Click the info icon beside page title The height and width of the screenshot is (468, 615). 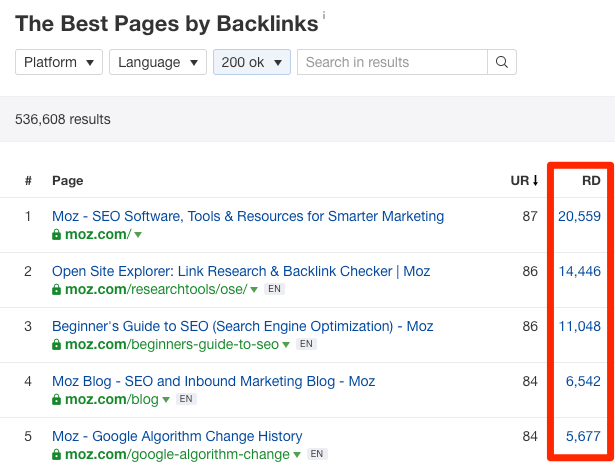tap(324, 17)
